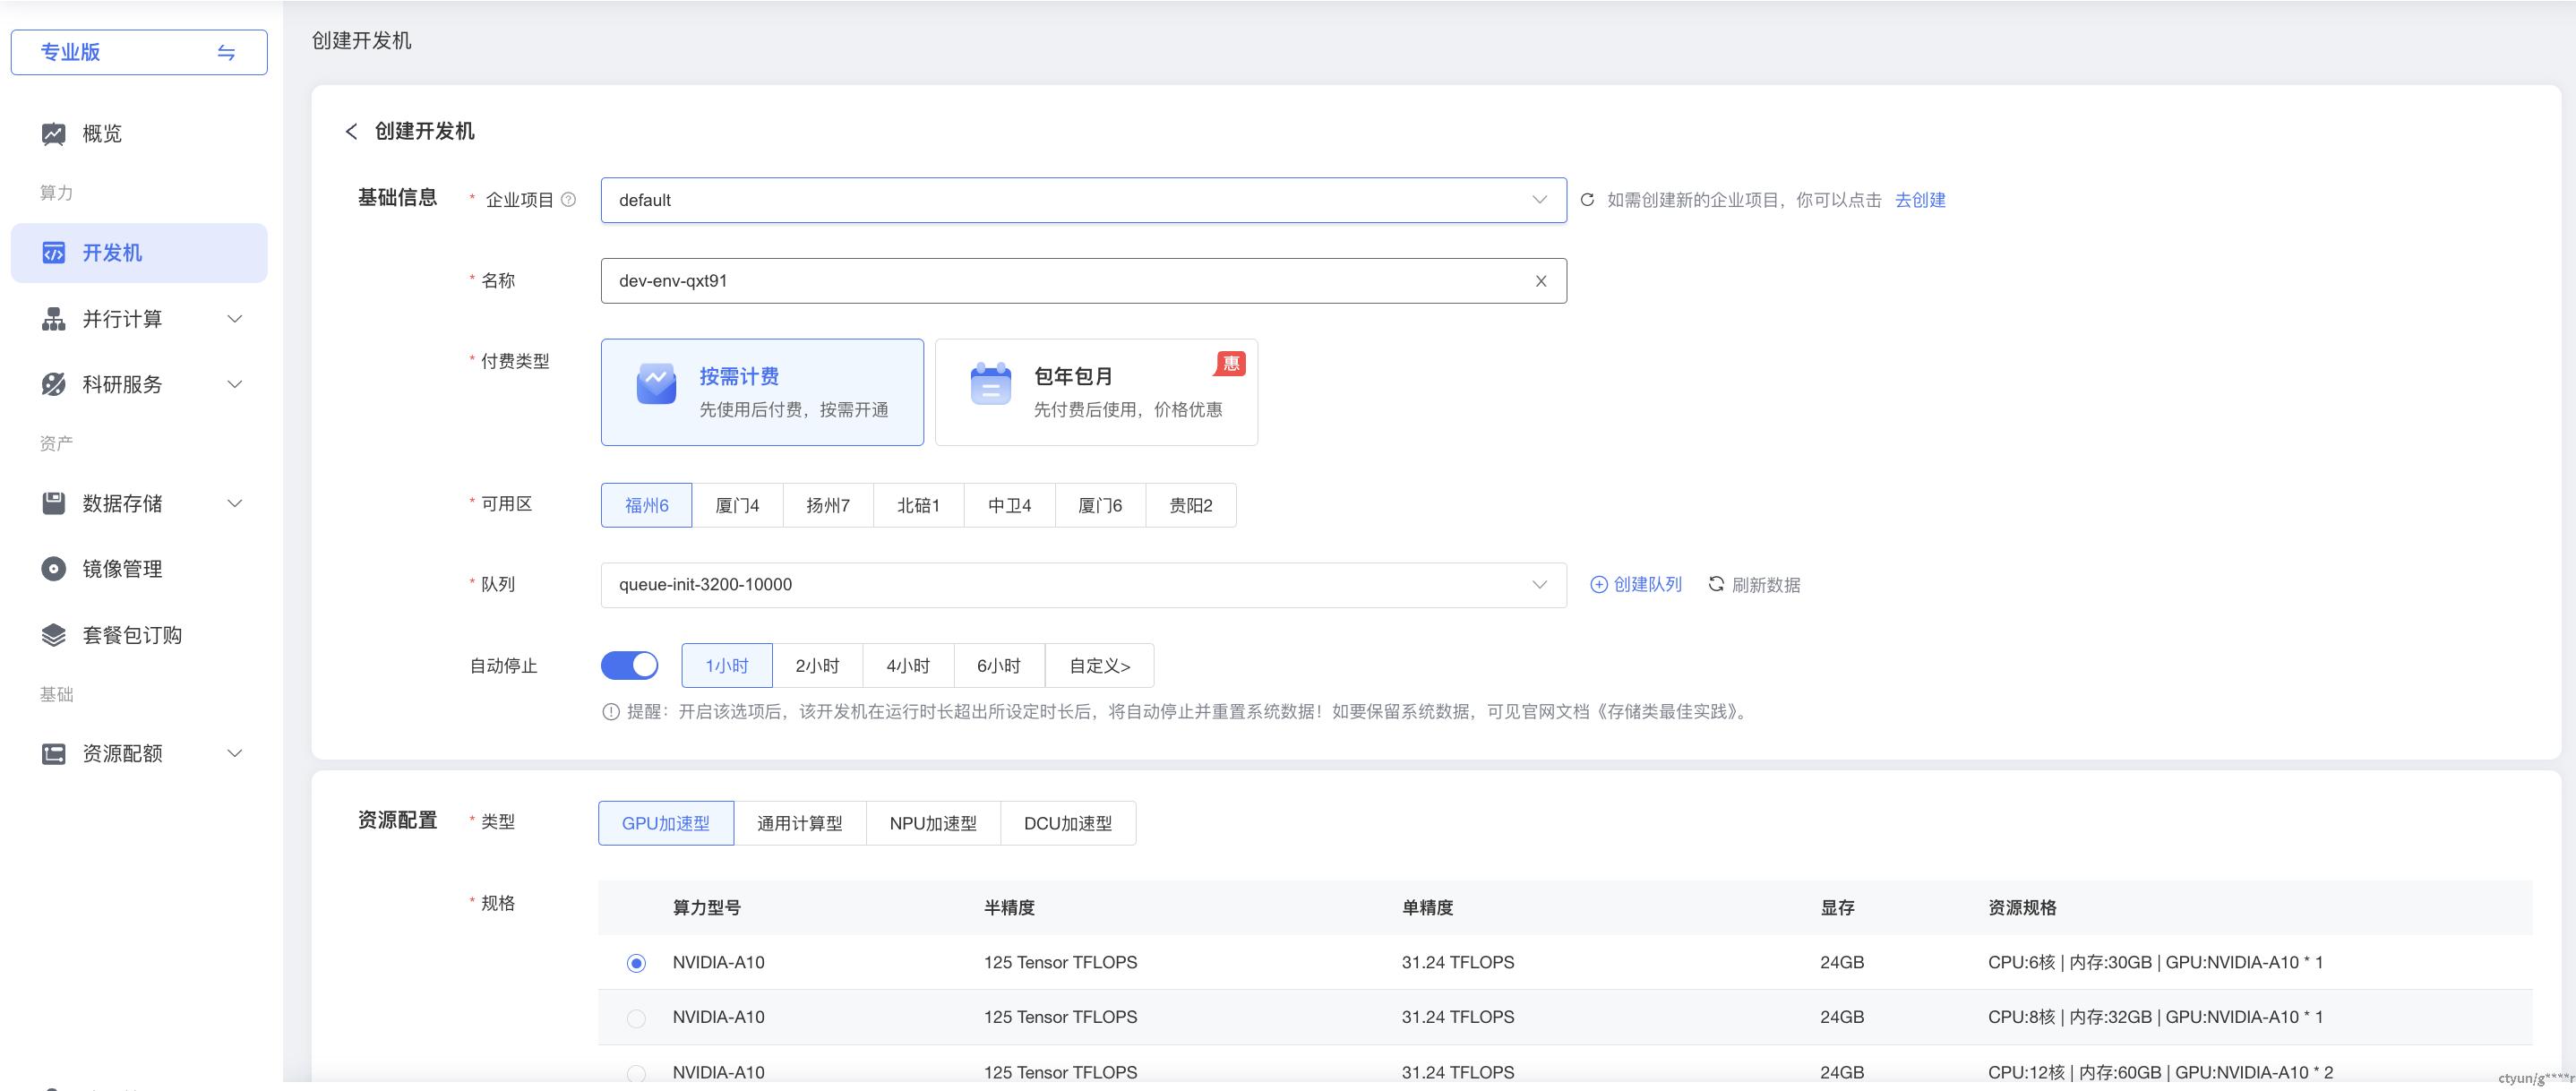
Task: Click the 创建队列 button
Action: [x=1637, y=585]
